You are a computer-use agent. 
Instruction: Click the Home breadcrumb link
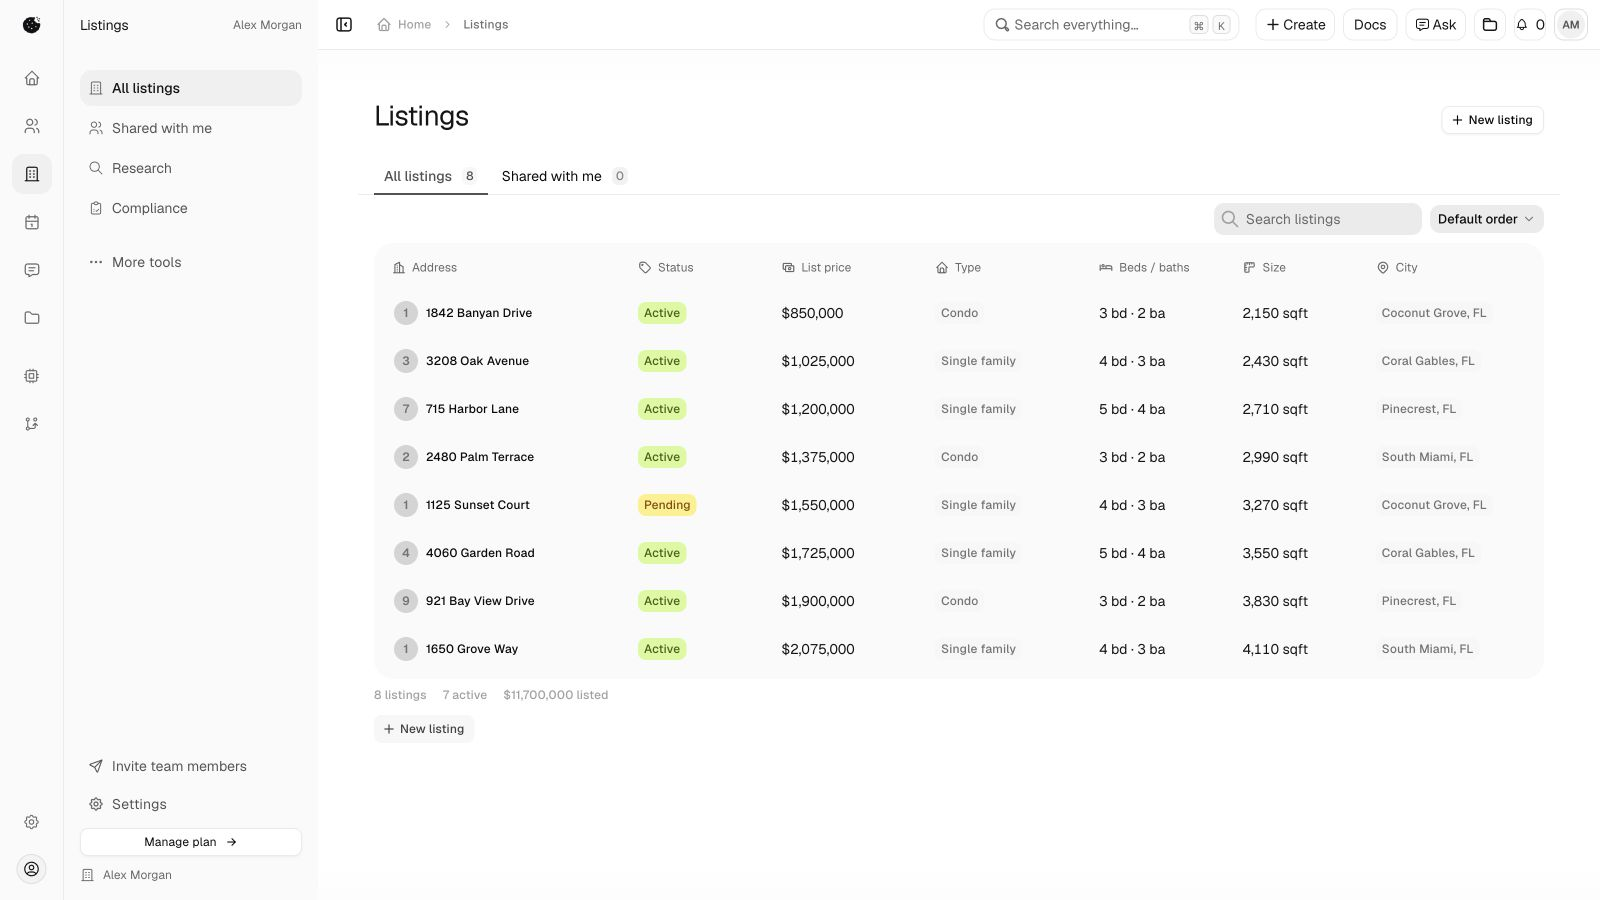point(404,25)
